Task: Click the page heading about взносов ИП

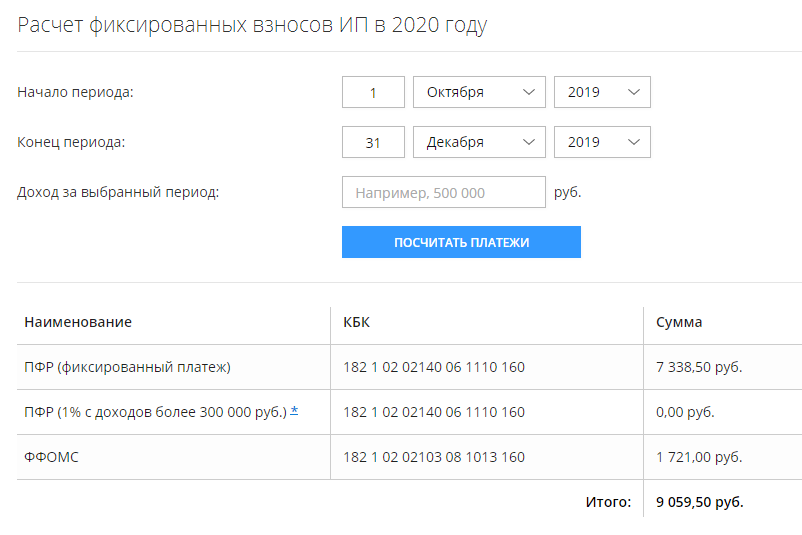Action: click(252, 25)
